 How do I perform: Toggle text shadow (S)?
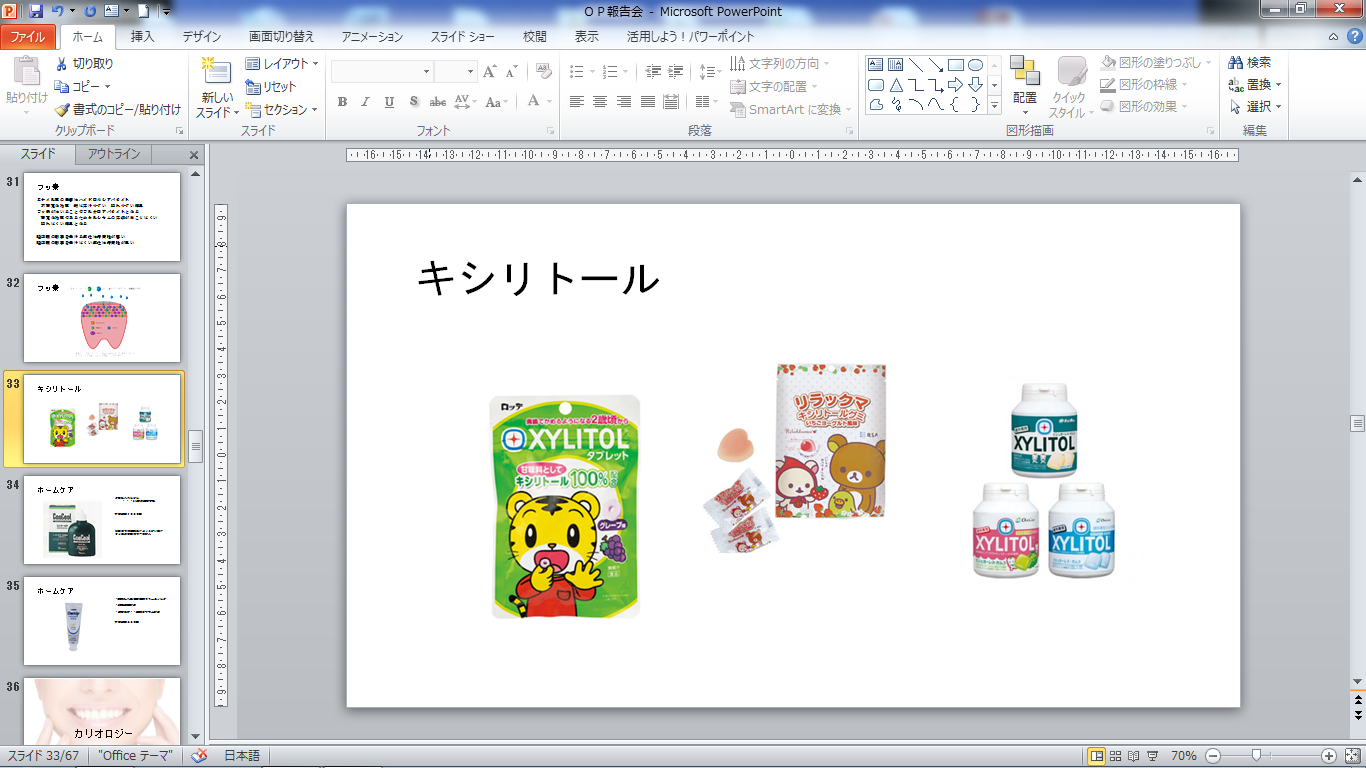point(413,102)
